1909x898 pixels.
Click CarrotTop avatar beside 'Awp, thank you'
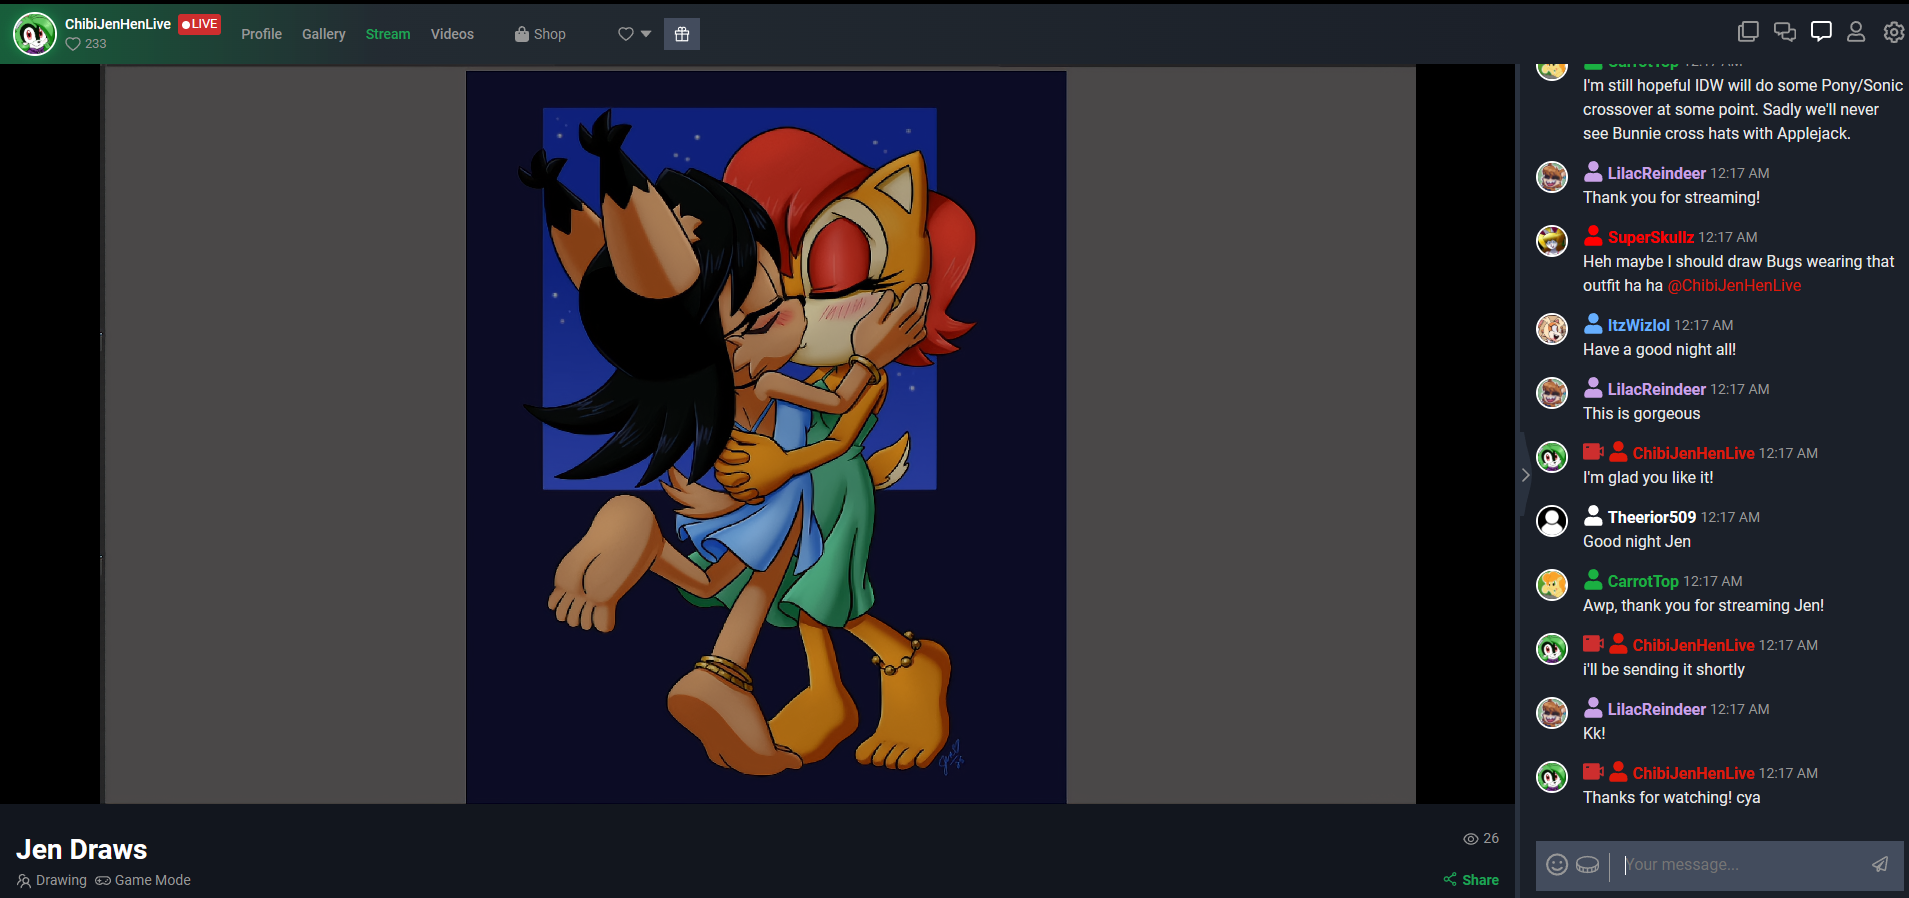tap(1552, 585)
